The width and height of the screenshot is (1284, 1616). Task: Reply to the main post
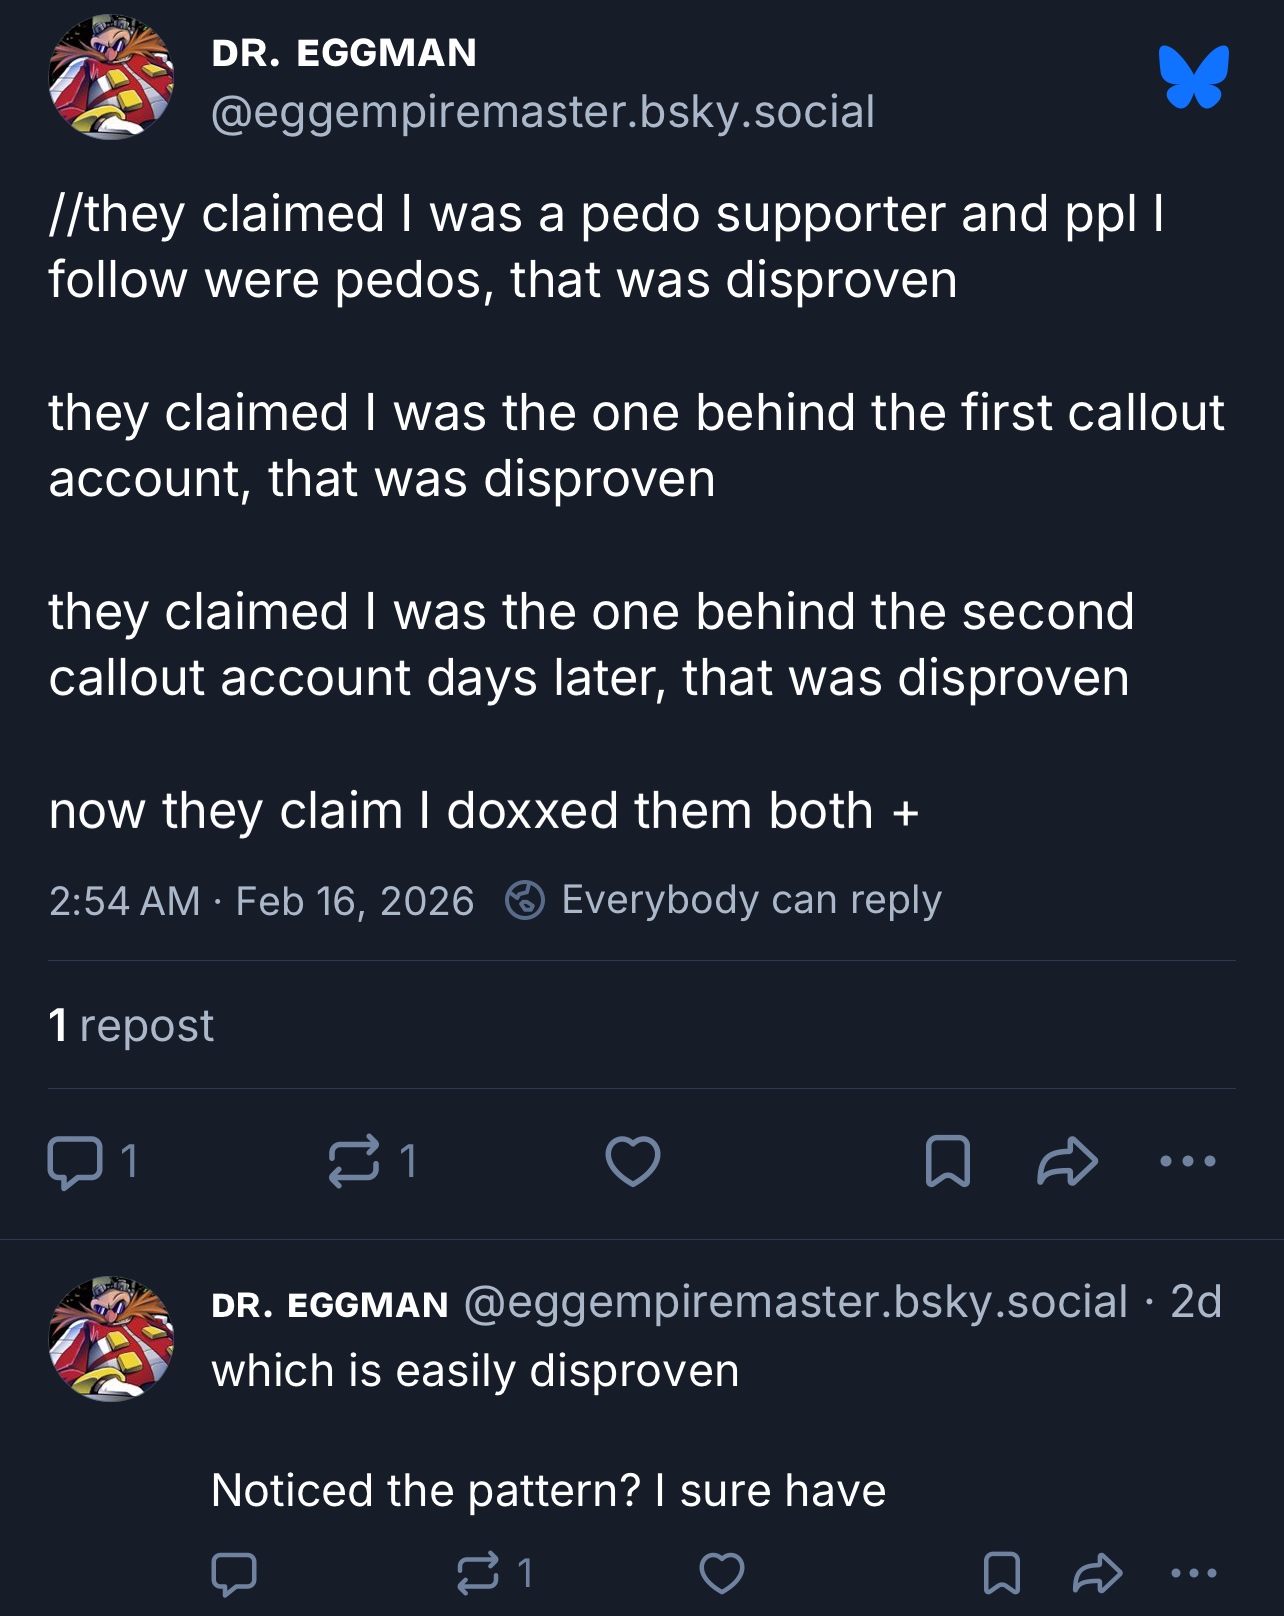click(x=75, y=1162)
